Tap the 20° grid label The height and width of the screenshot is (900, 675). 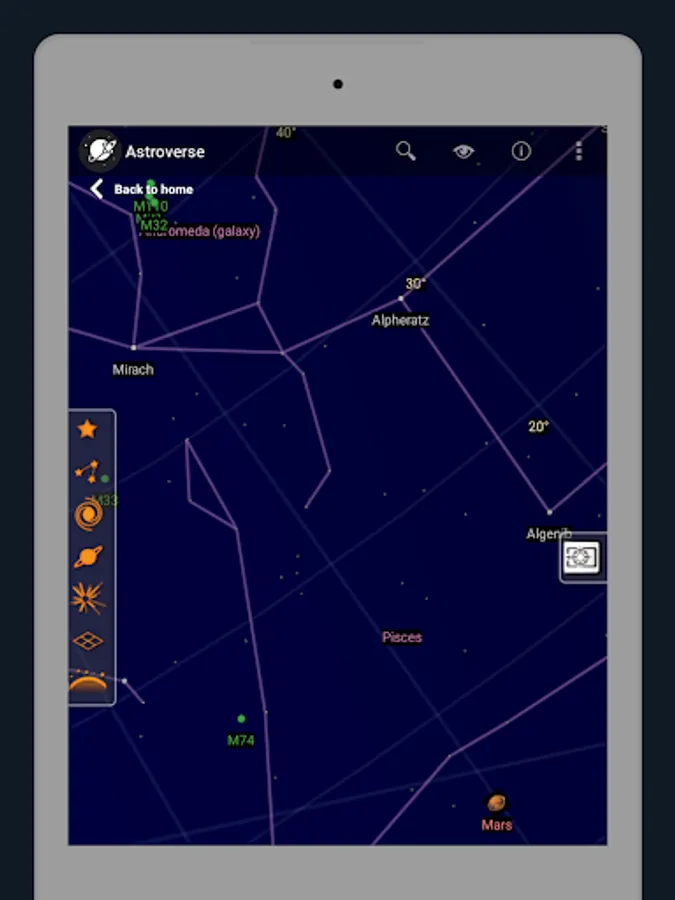(x=538, y=426)
